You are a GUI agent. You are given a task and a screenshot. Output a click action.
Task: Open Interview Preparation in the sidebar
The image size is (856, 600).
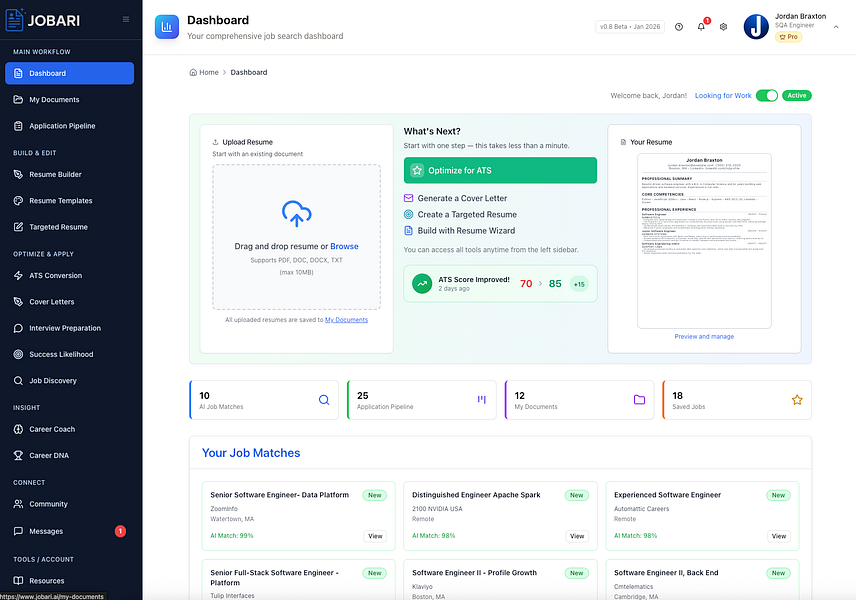tap(69, 328)
